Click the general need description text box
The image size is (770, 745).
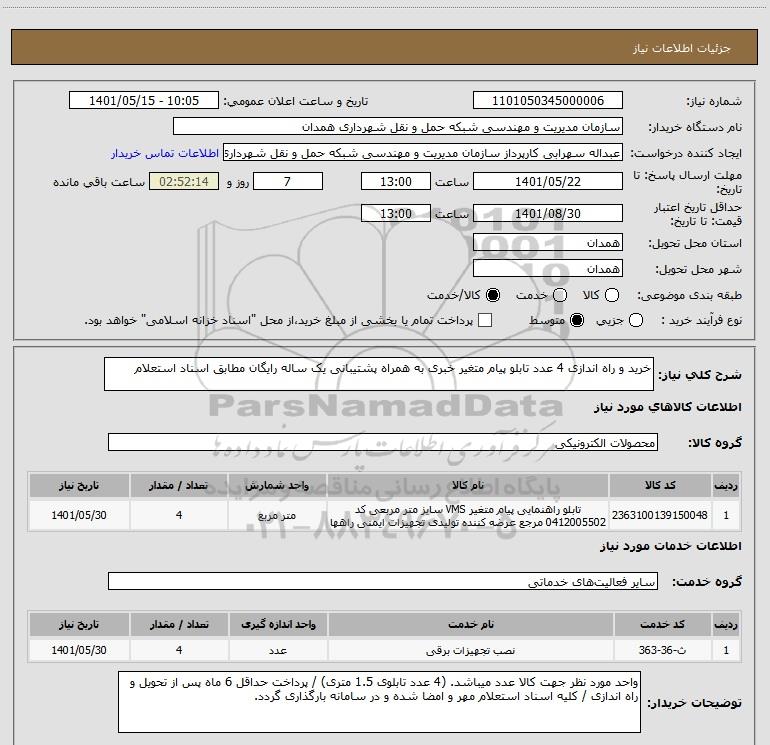(x=379, y=374)
